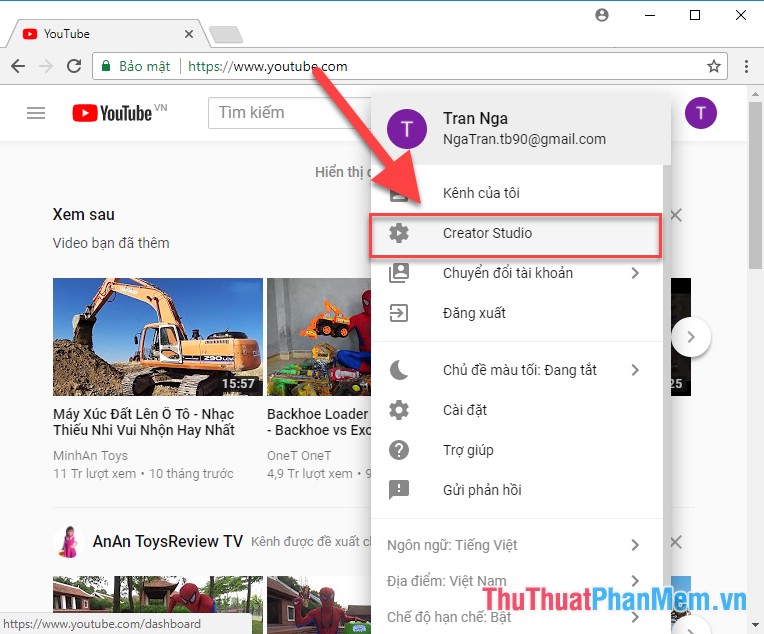Open Máy Xúc Đất Lên Ô Tô title
This screenshot has height=634, width=764.
click(x=144, y=422)
